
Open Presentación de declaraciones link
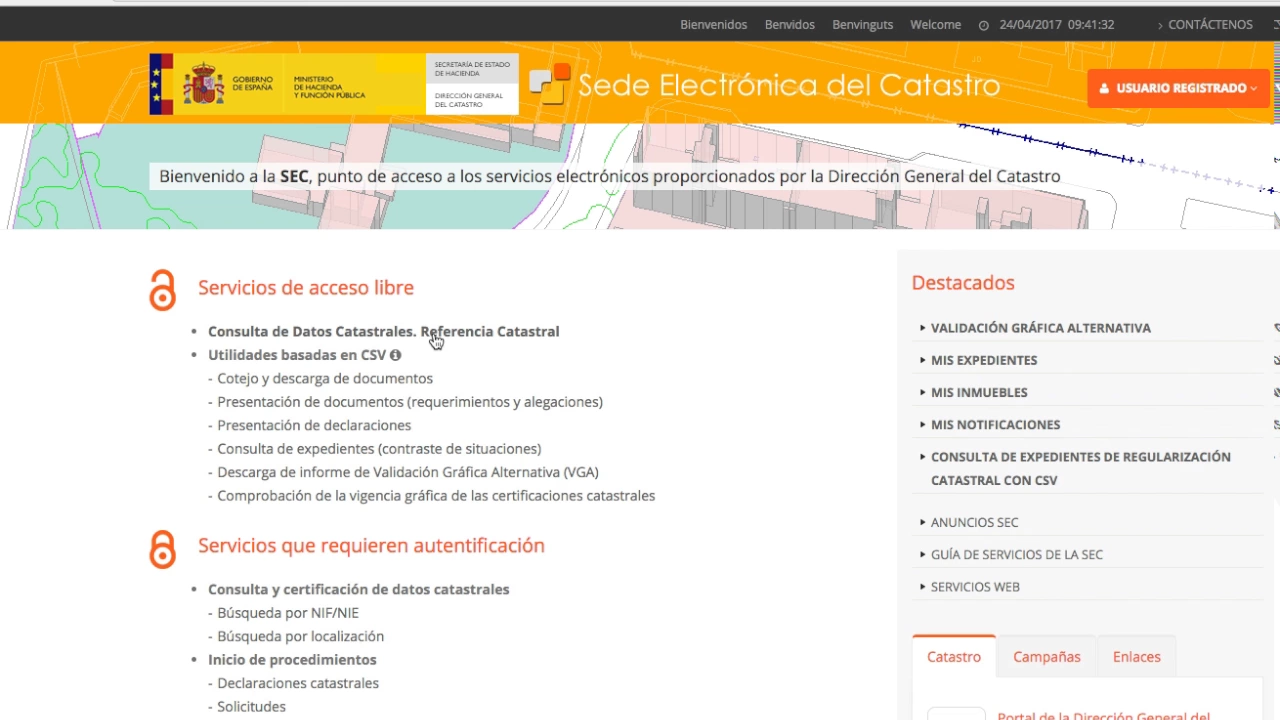(314, 425)
